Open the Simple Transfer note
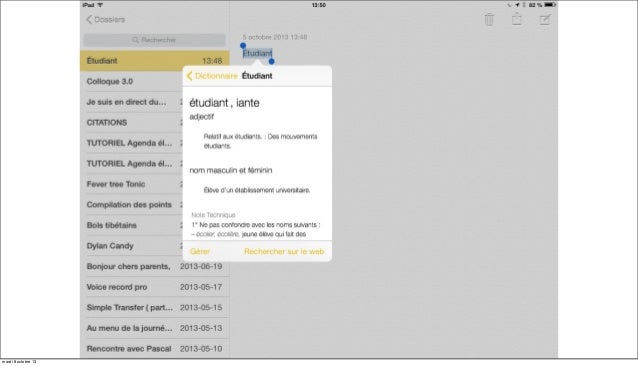Screen dimensions: 638x366 (x=155, y=307)
